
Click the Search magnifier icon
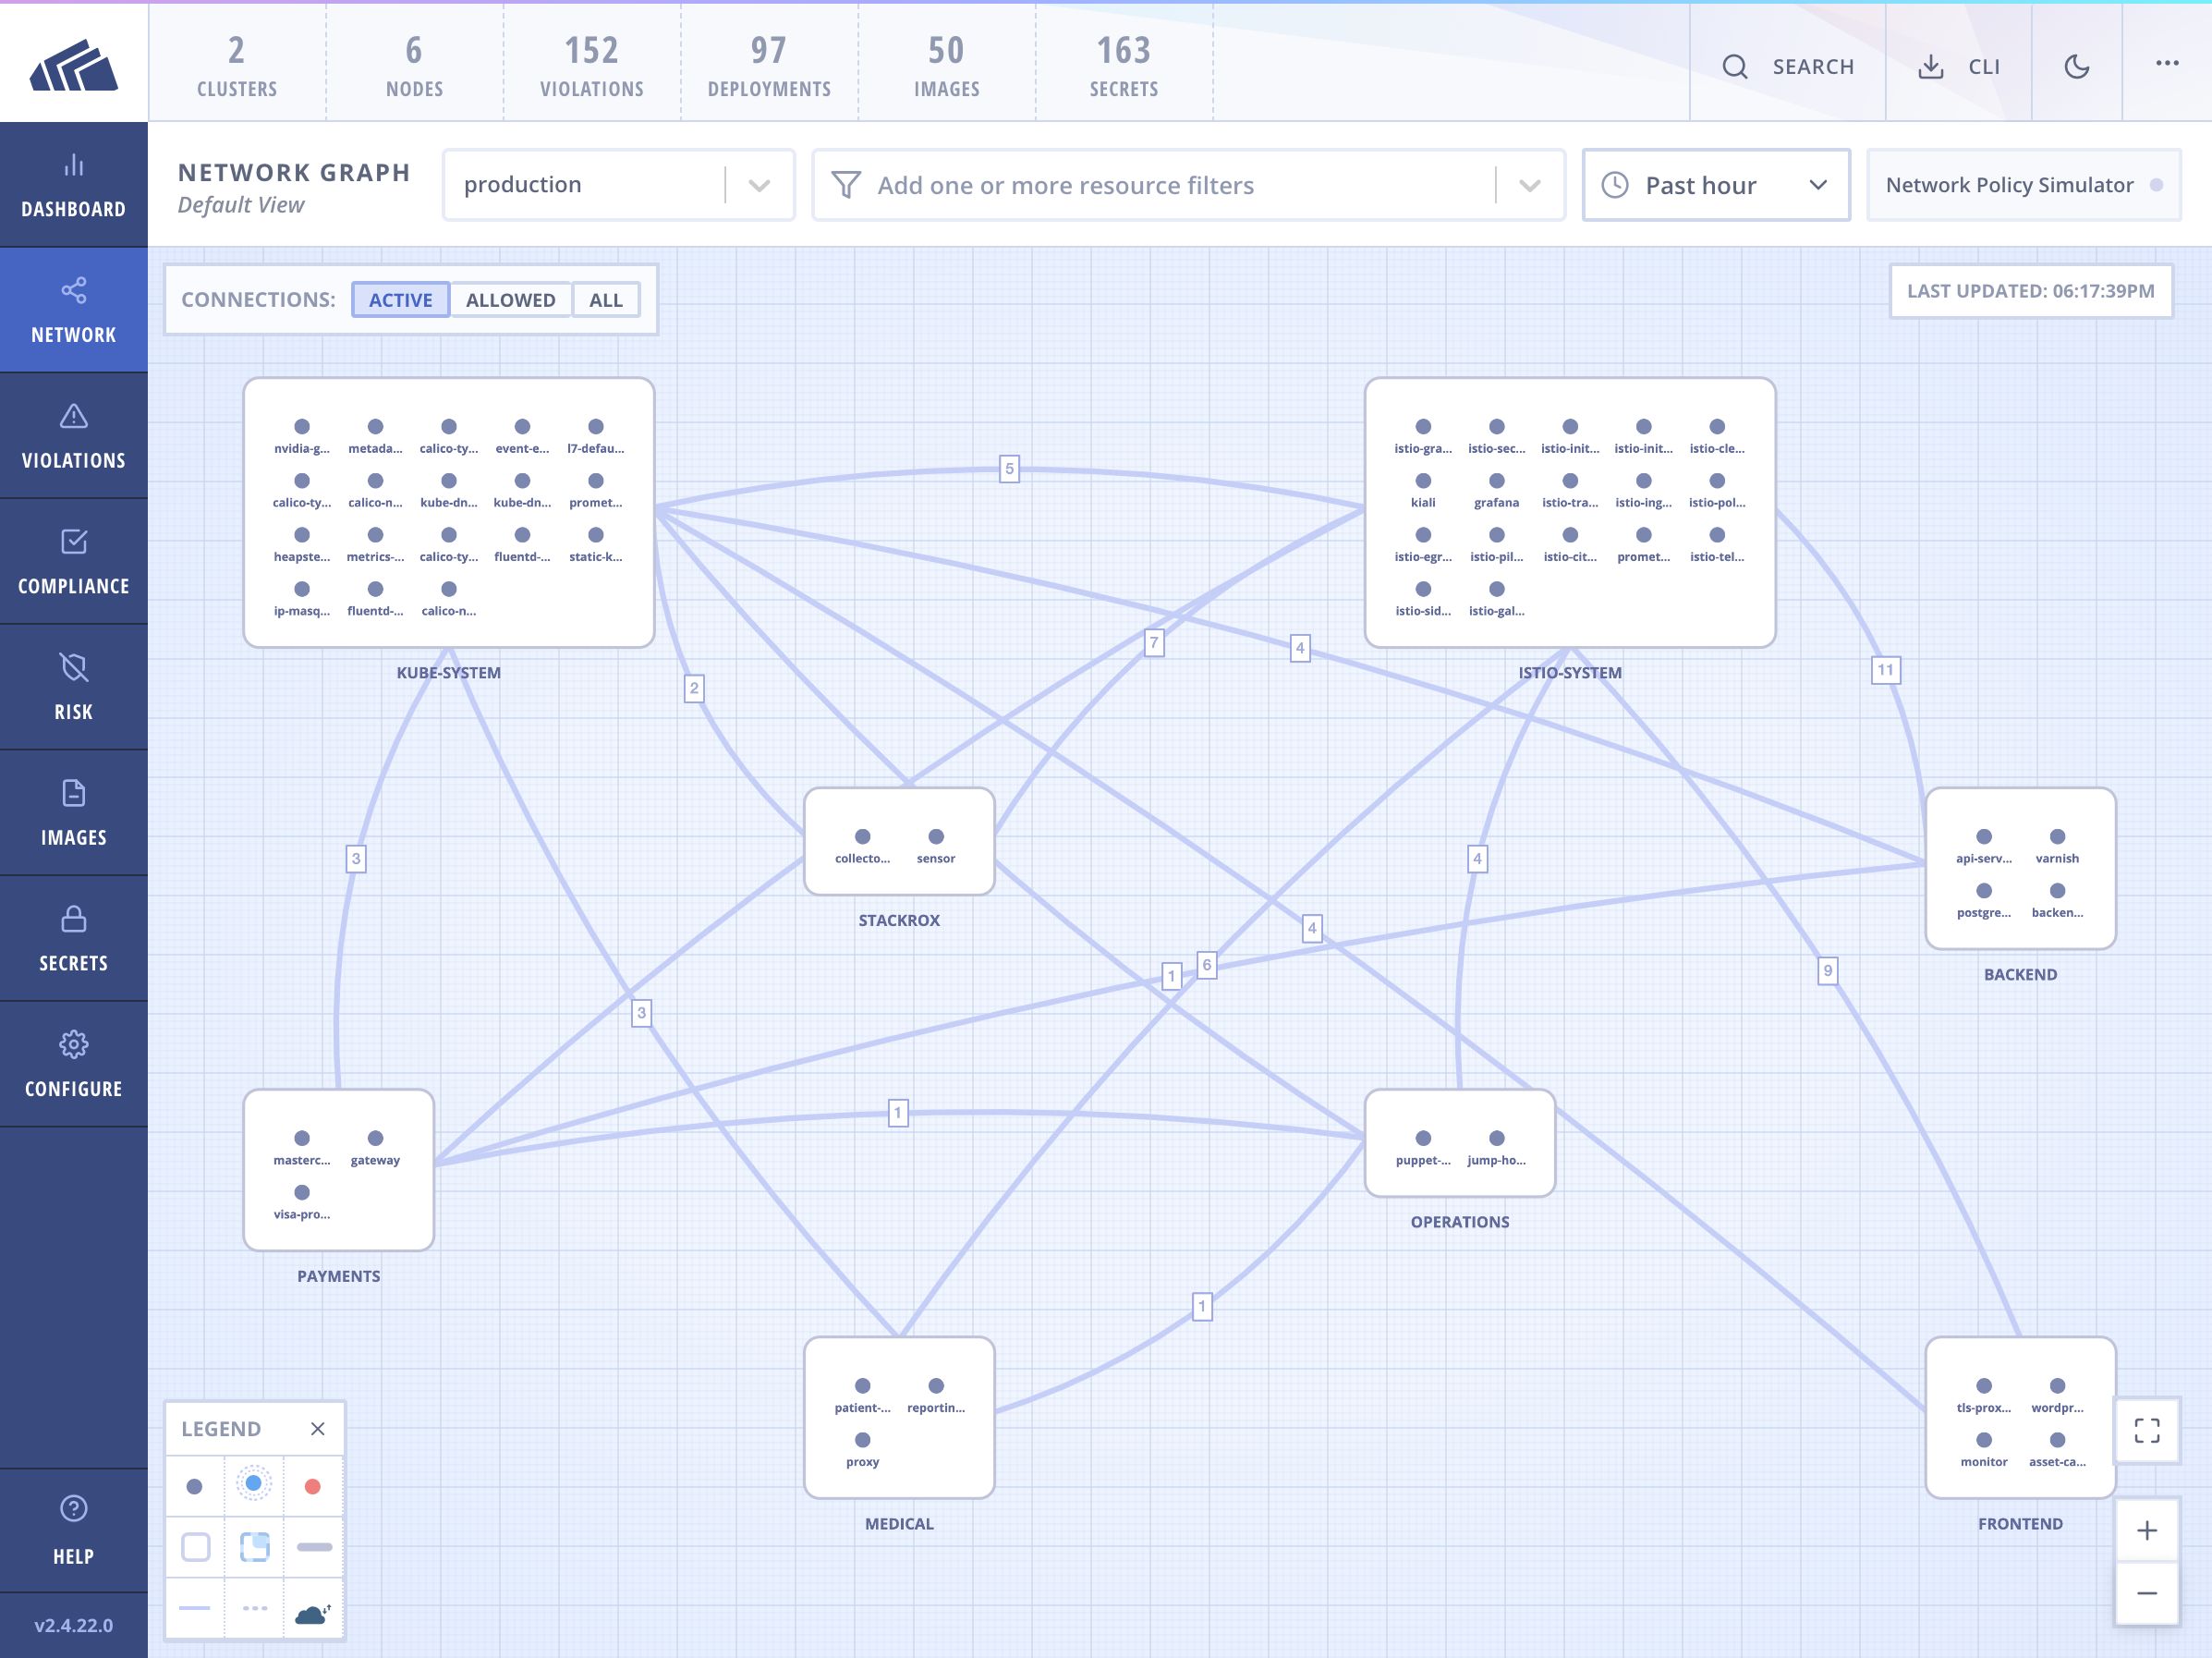pos(1735,67)
